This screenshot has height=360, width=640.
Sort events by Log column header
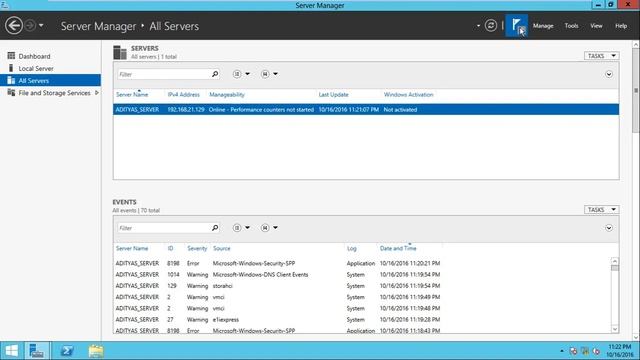pyautogui.click(x=351, y=249)
